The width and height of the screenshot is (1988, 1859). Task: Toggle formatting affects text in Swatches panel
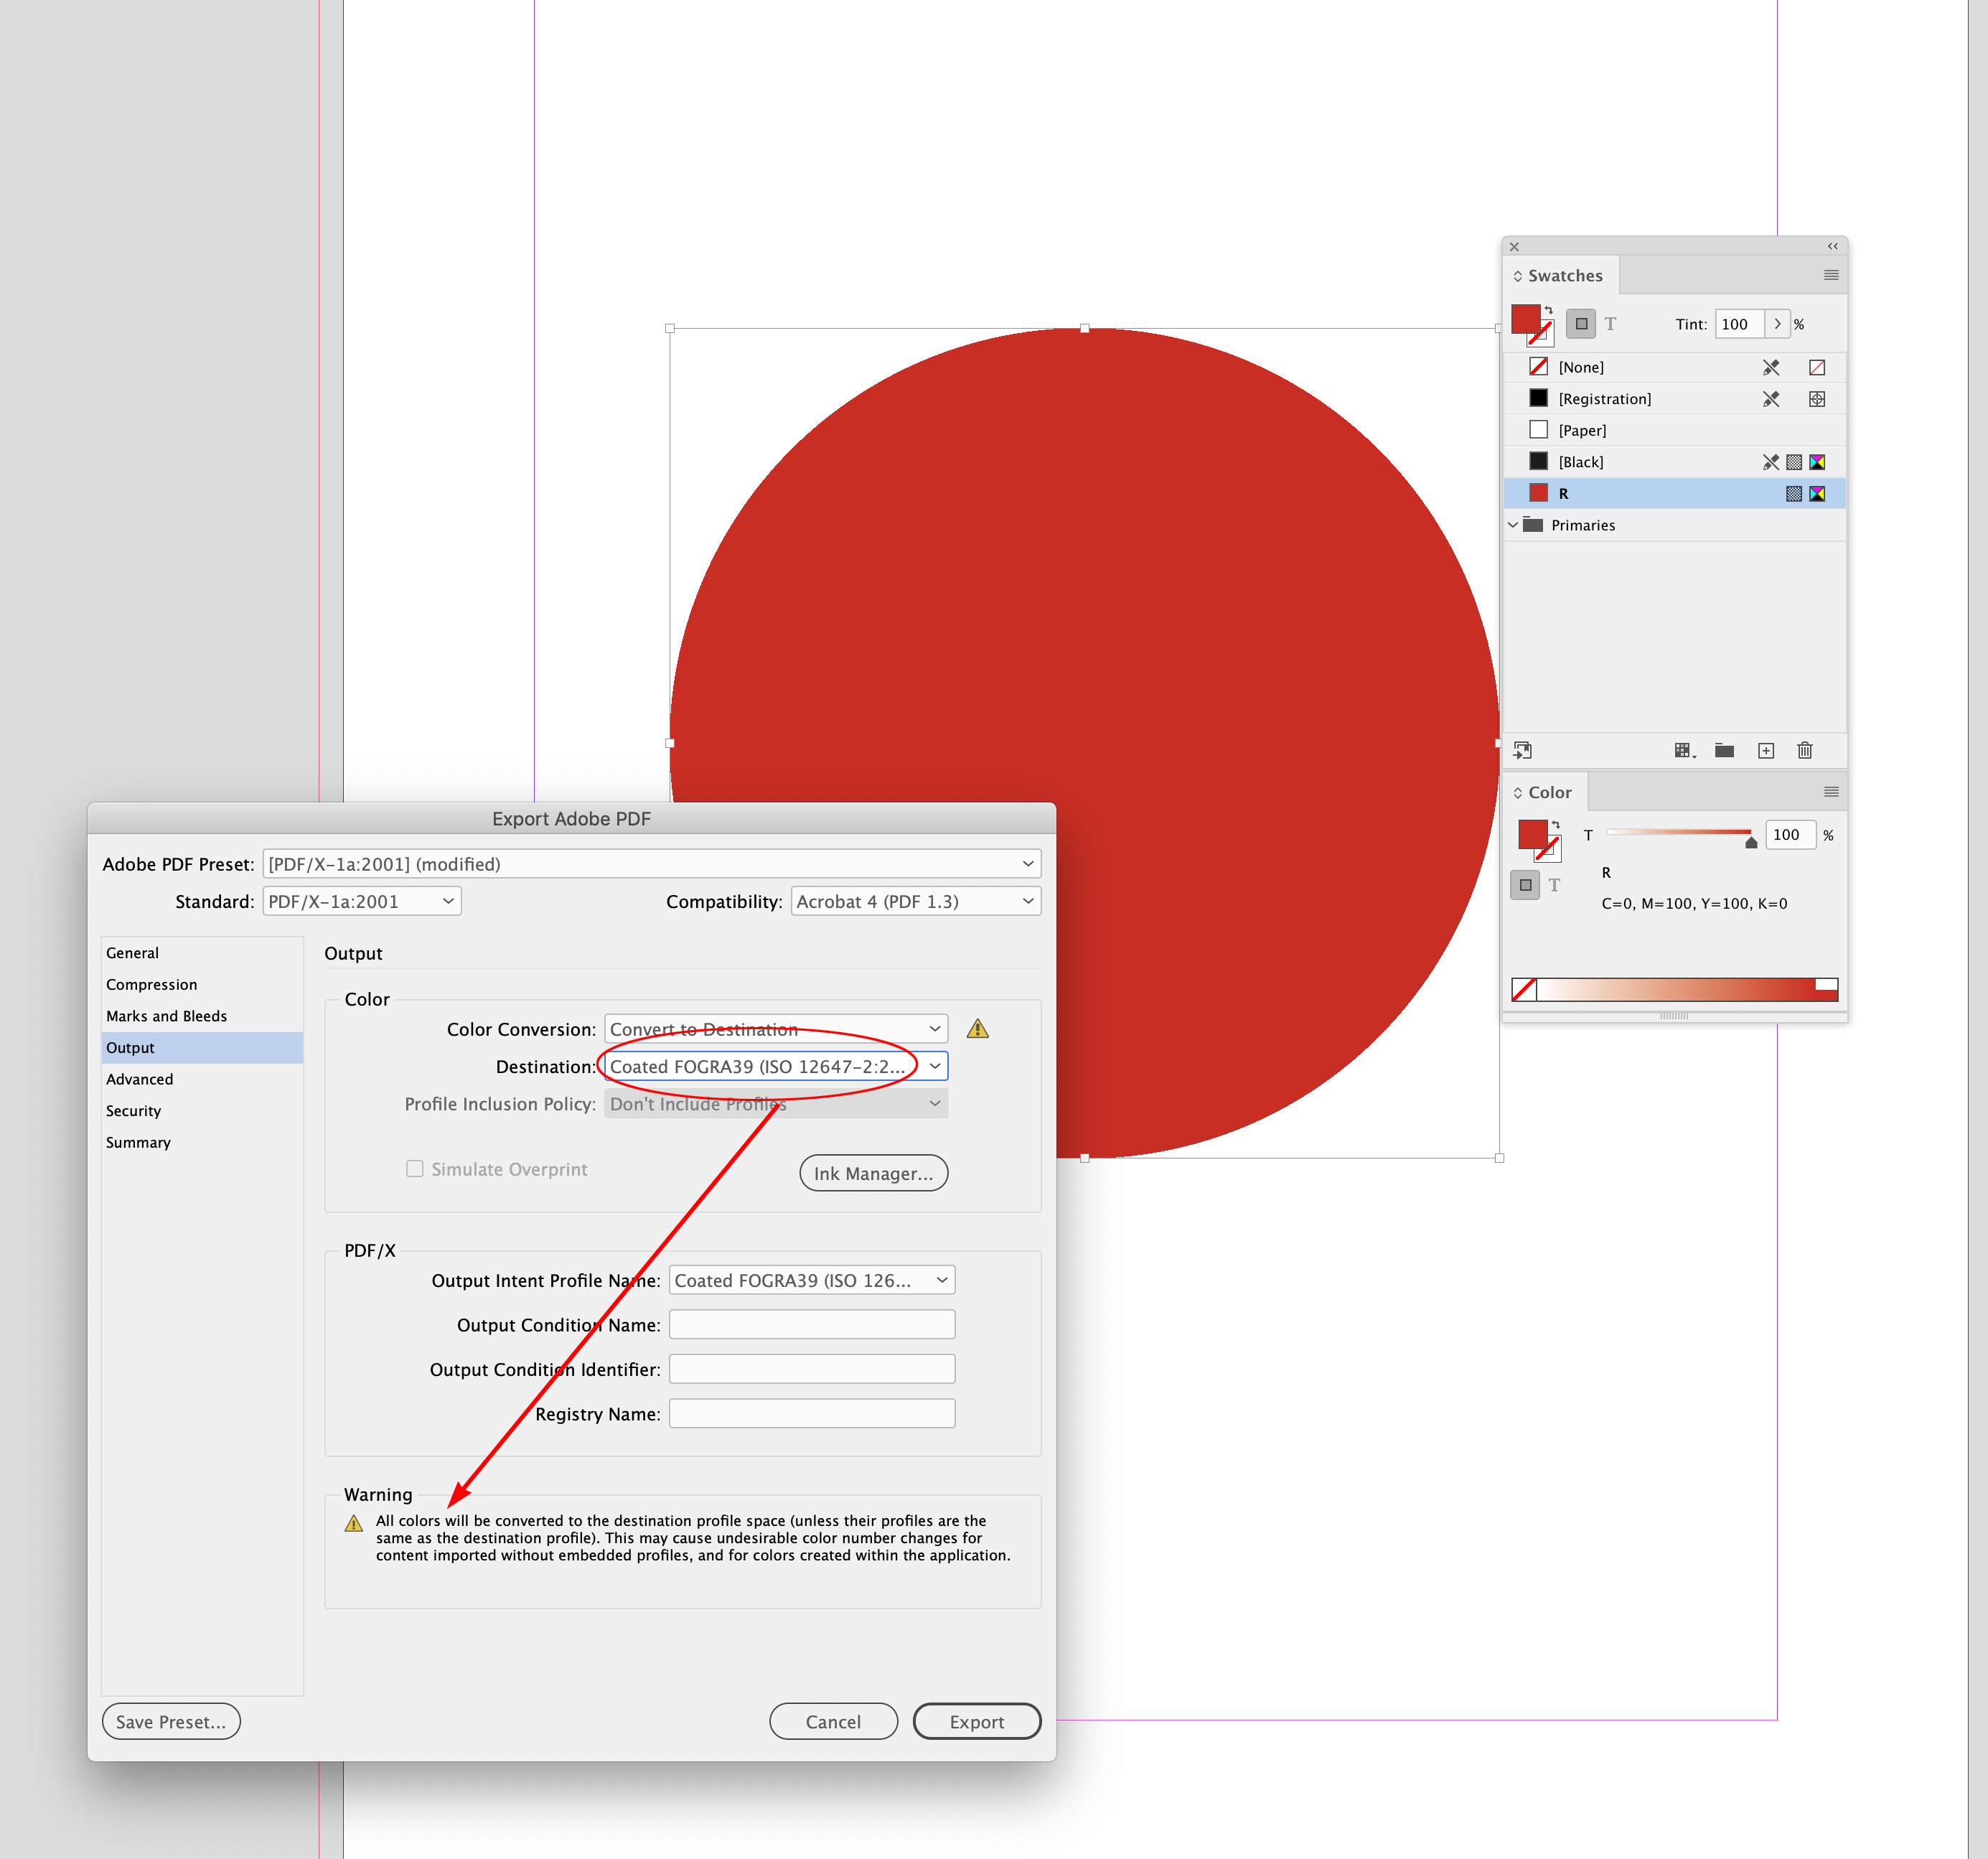tap(1611, 323)
